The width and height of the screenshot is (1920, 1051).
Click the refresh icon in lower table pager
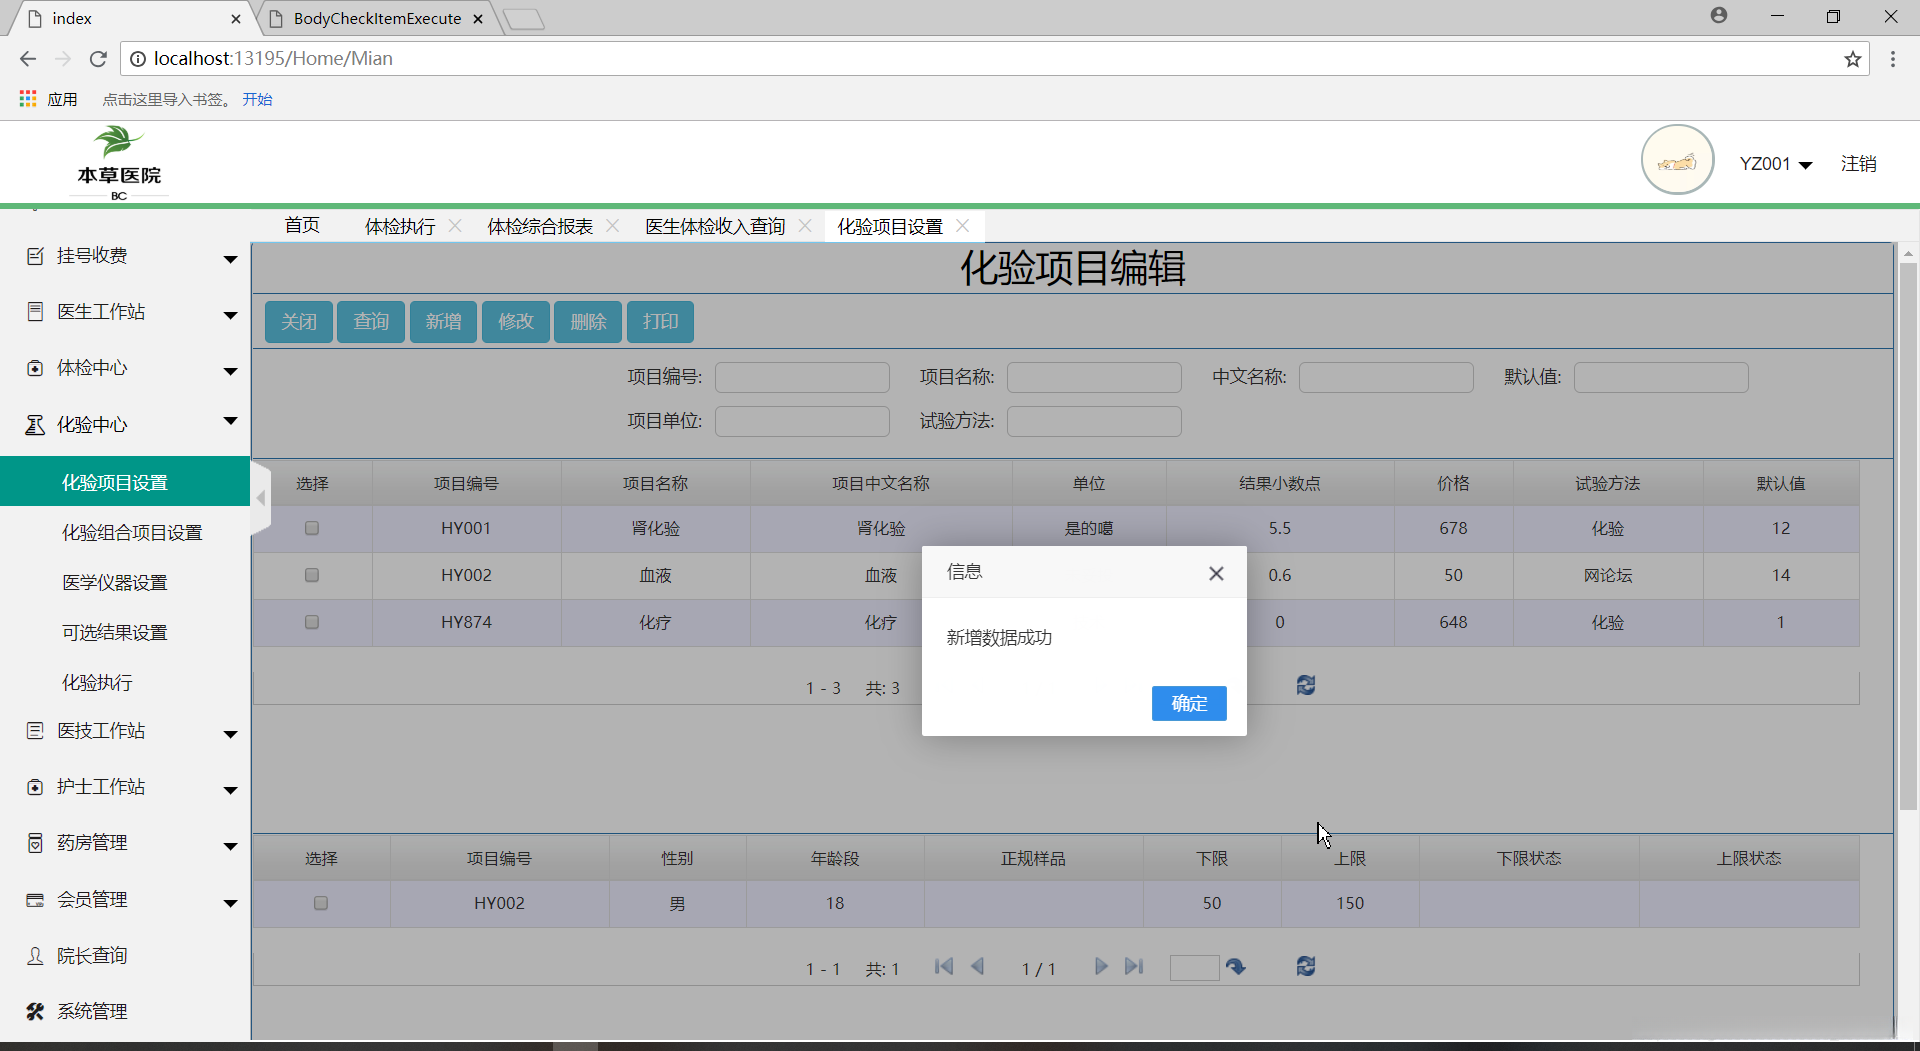tap(1305, 966)
